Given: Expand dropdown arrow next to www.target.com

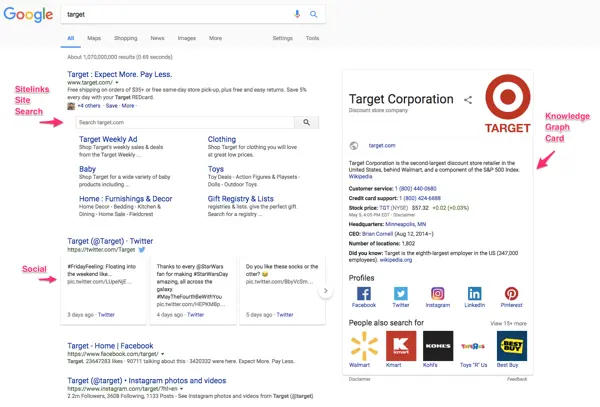Looking at the screenshot, I should pos(117,83).
